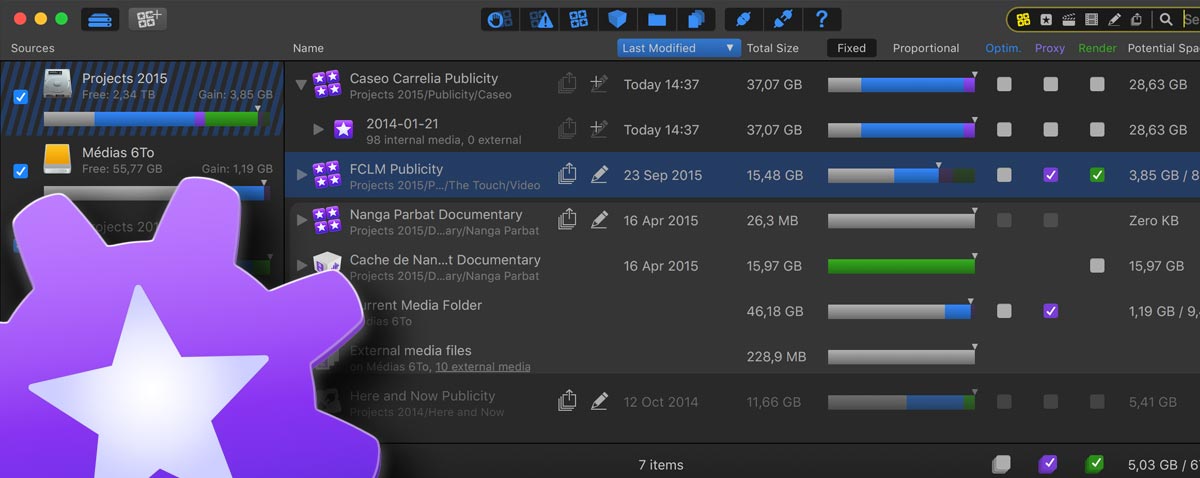Viewport: 1200px width, 478px height.
Task: Click the pencil icon on Here and Now Publicity
Action: pyautogui.click(x=599, y=401)
